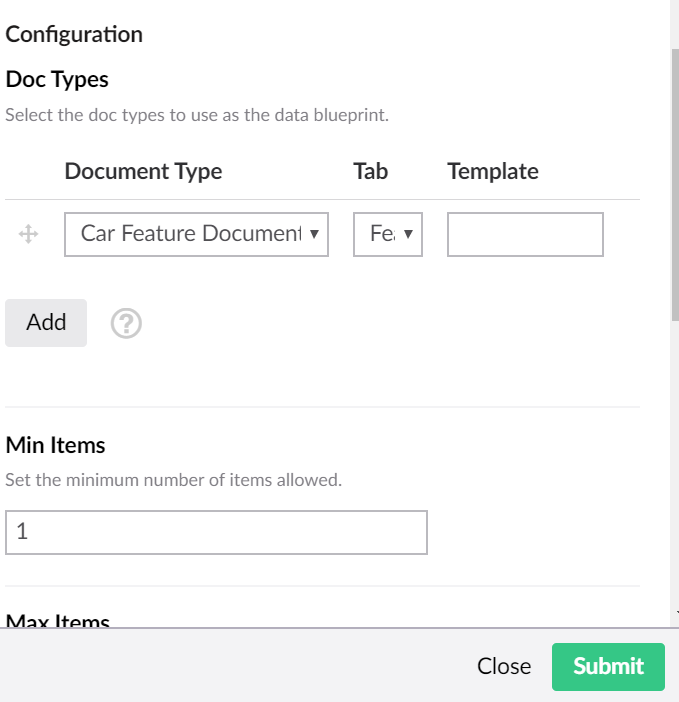This screenshot has height=702, width=679.
Task: Focus the Template text field
Action: 525,234
